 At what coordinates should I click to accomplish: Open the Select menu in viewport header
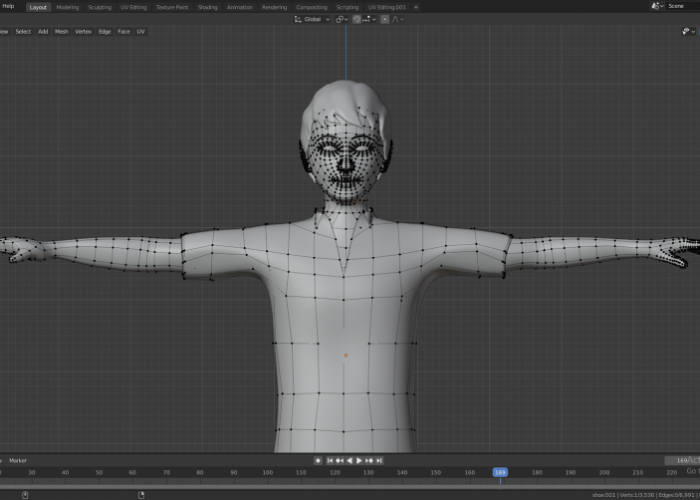pyautogui.click(x=23, y=31)
